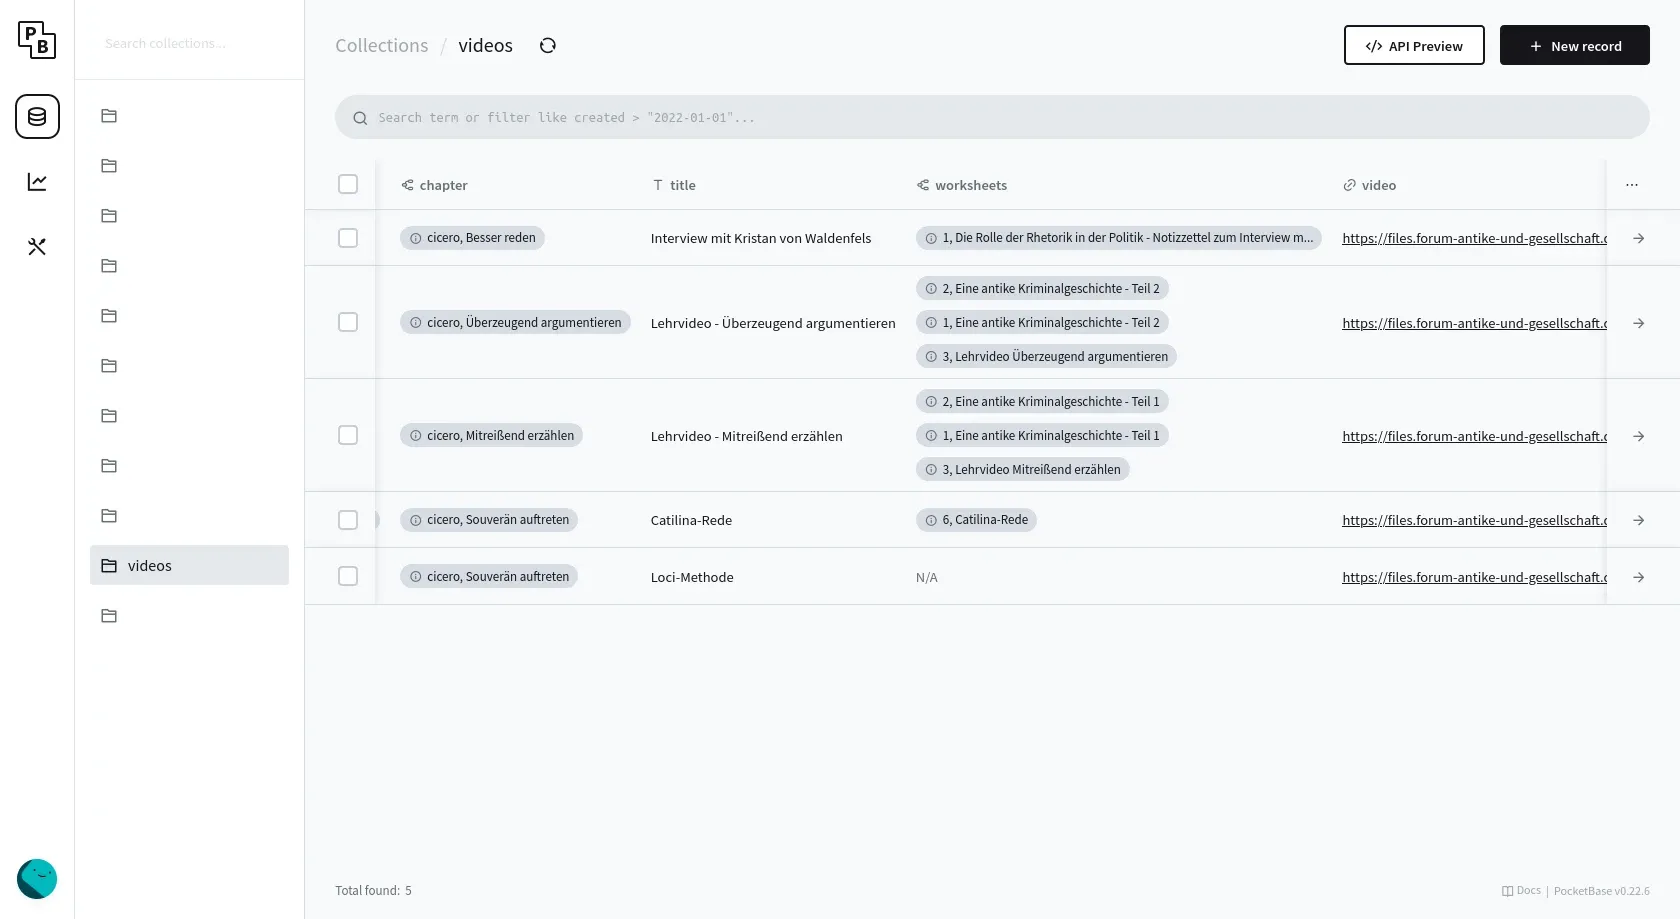The width and height of the screenshot is (1680, 919).
Task: Toggle the select-all checkbox in table header
Action: [x=348, y=184]
